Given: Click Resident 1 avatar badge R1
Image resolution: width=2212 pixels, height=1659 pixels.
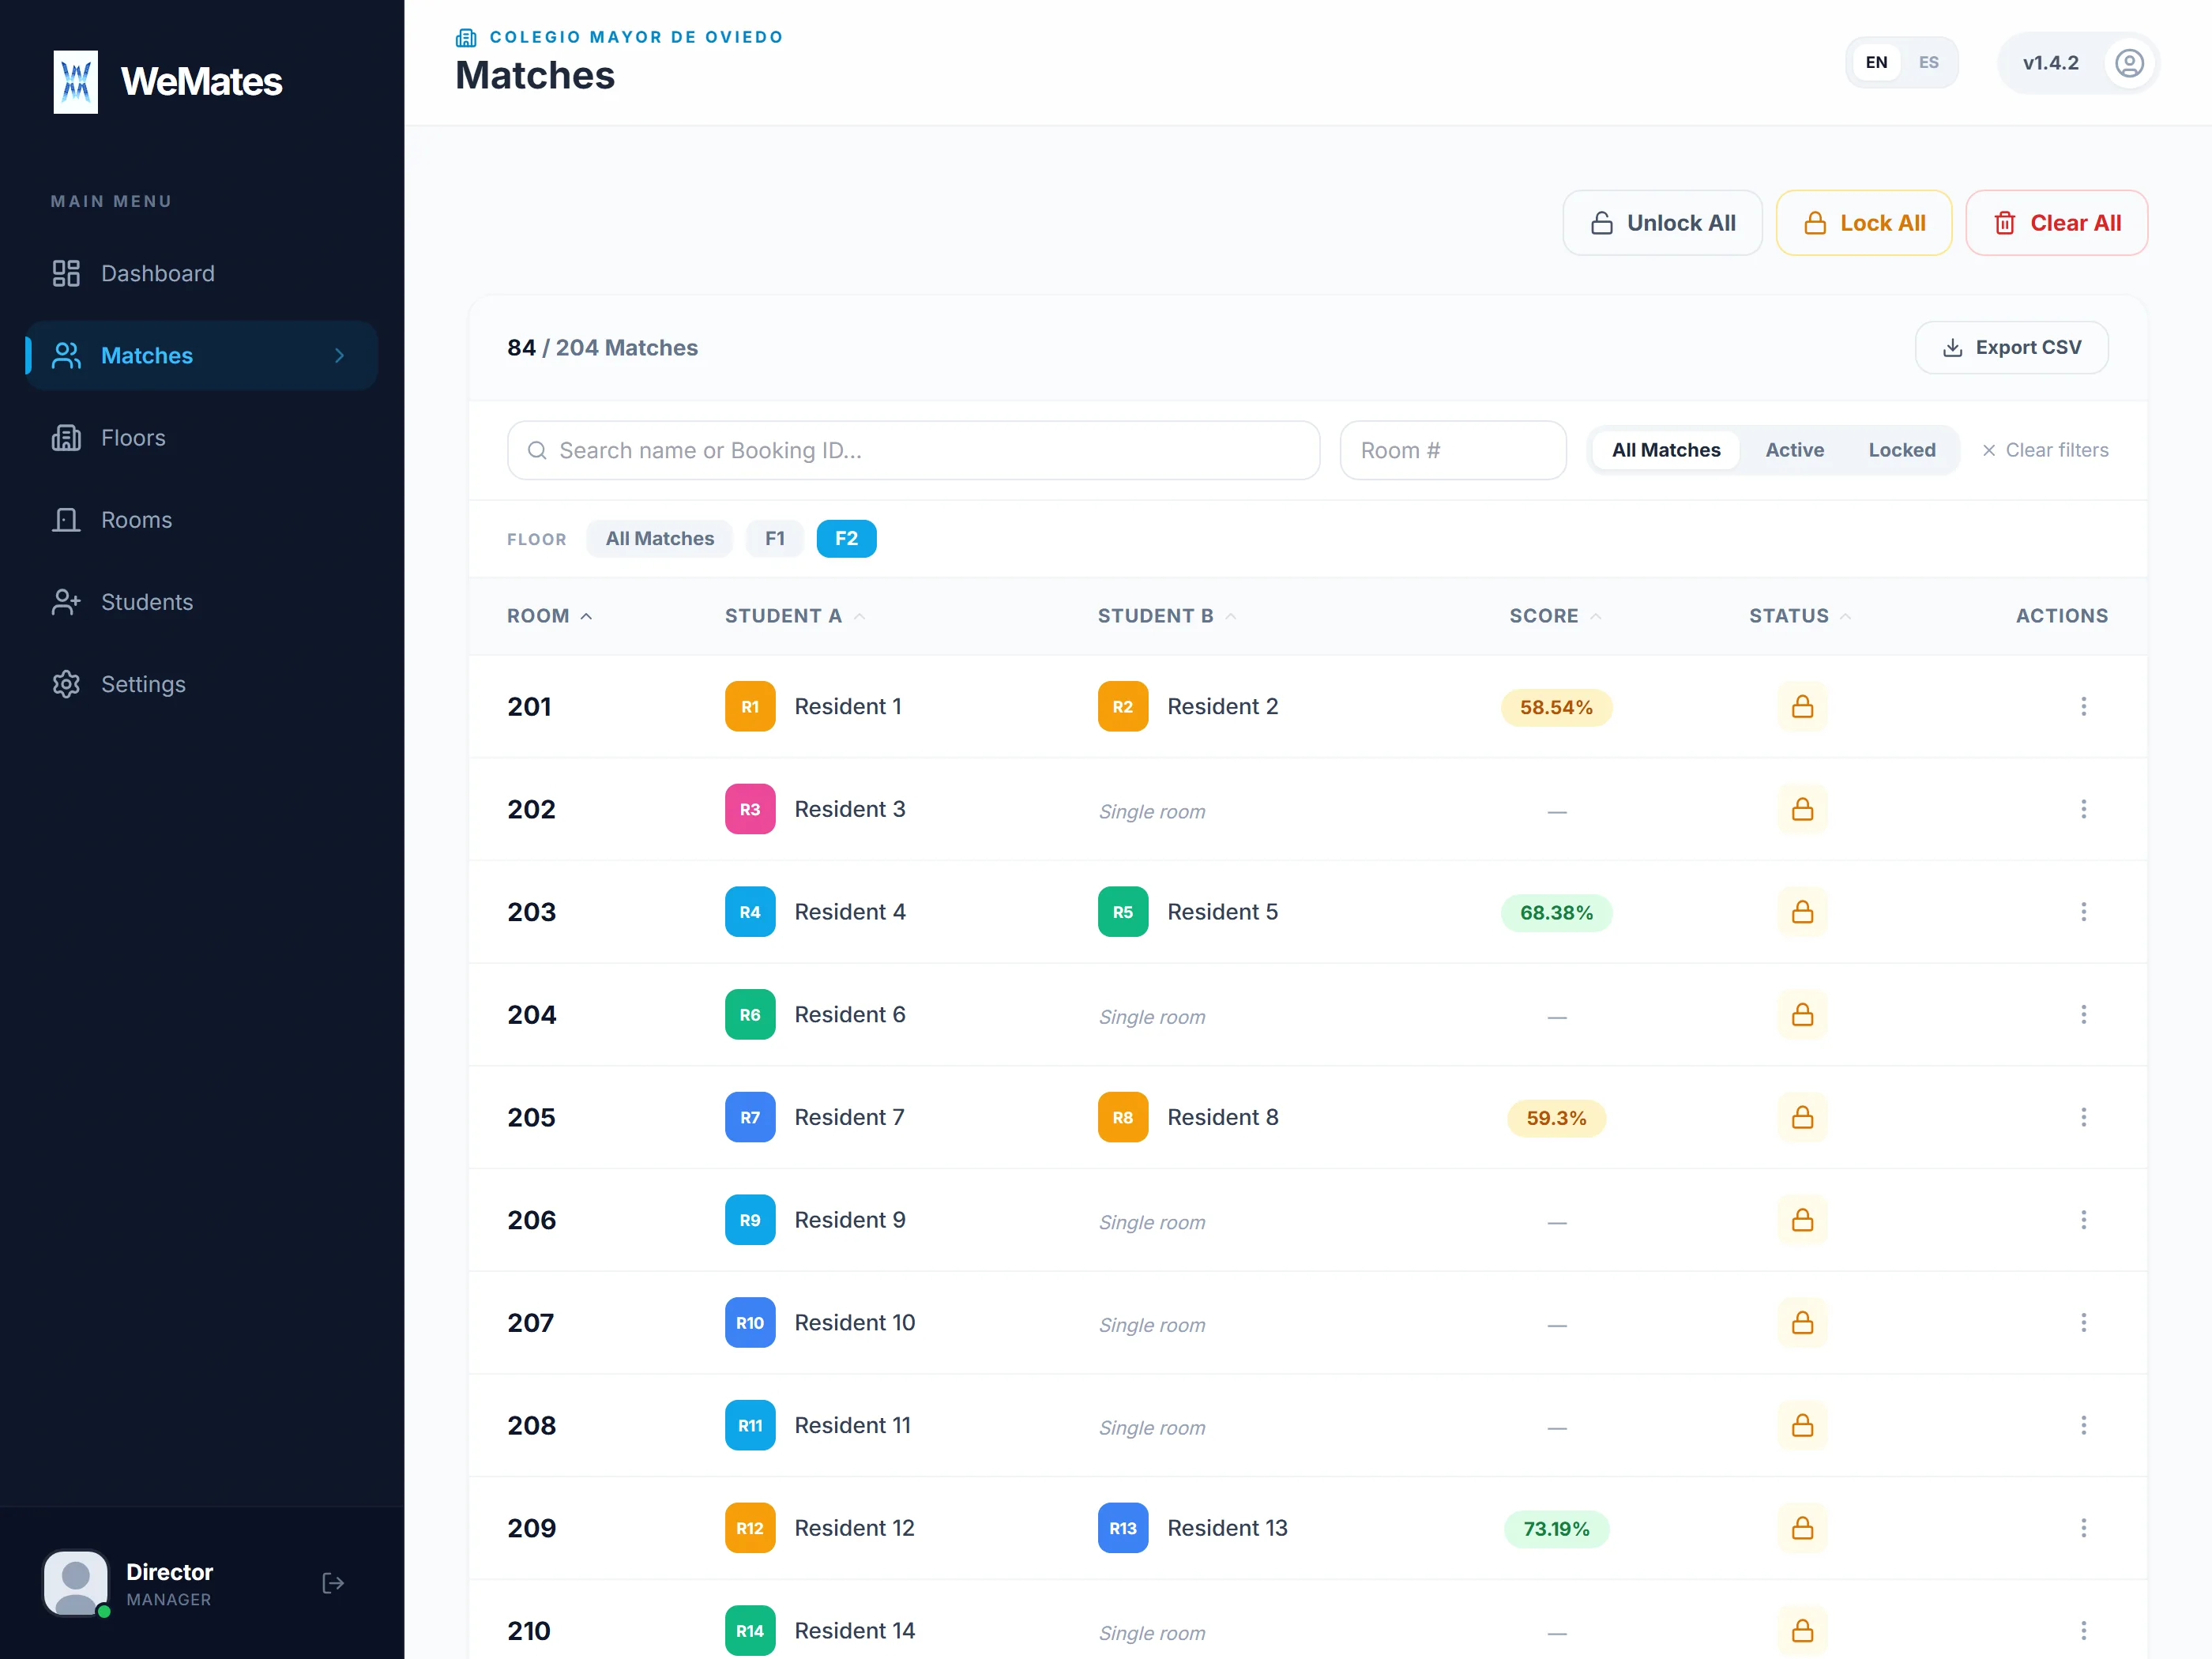Looking at the screenshot, I should 750,706.
